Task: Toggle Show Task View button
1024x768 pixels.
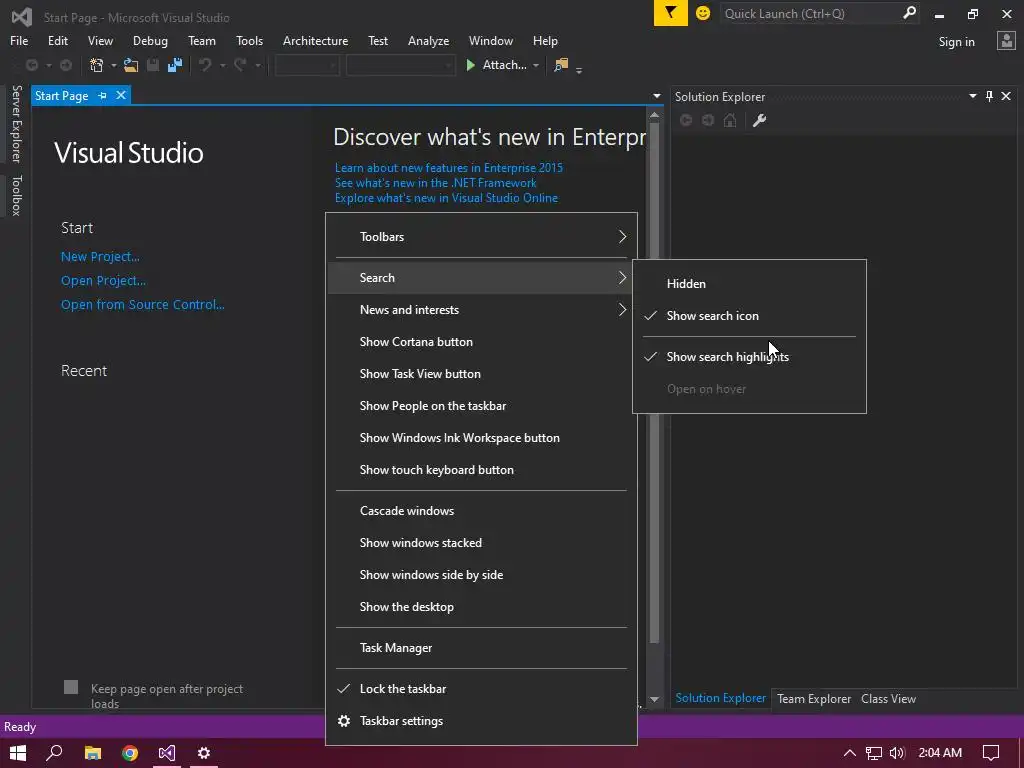Action: (x=481, y=374)
